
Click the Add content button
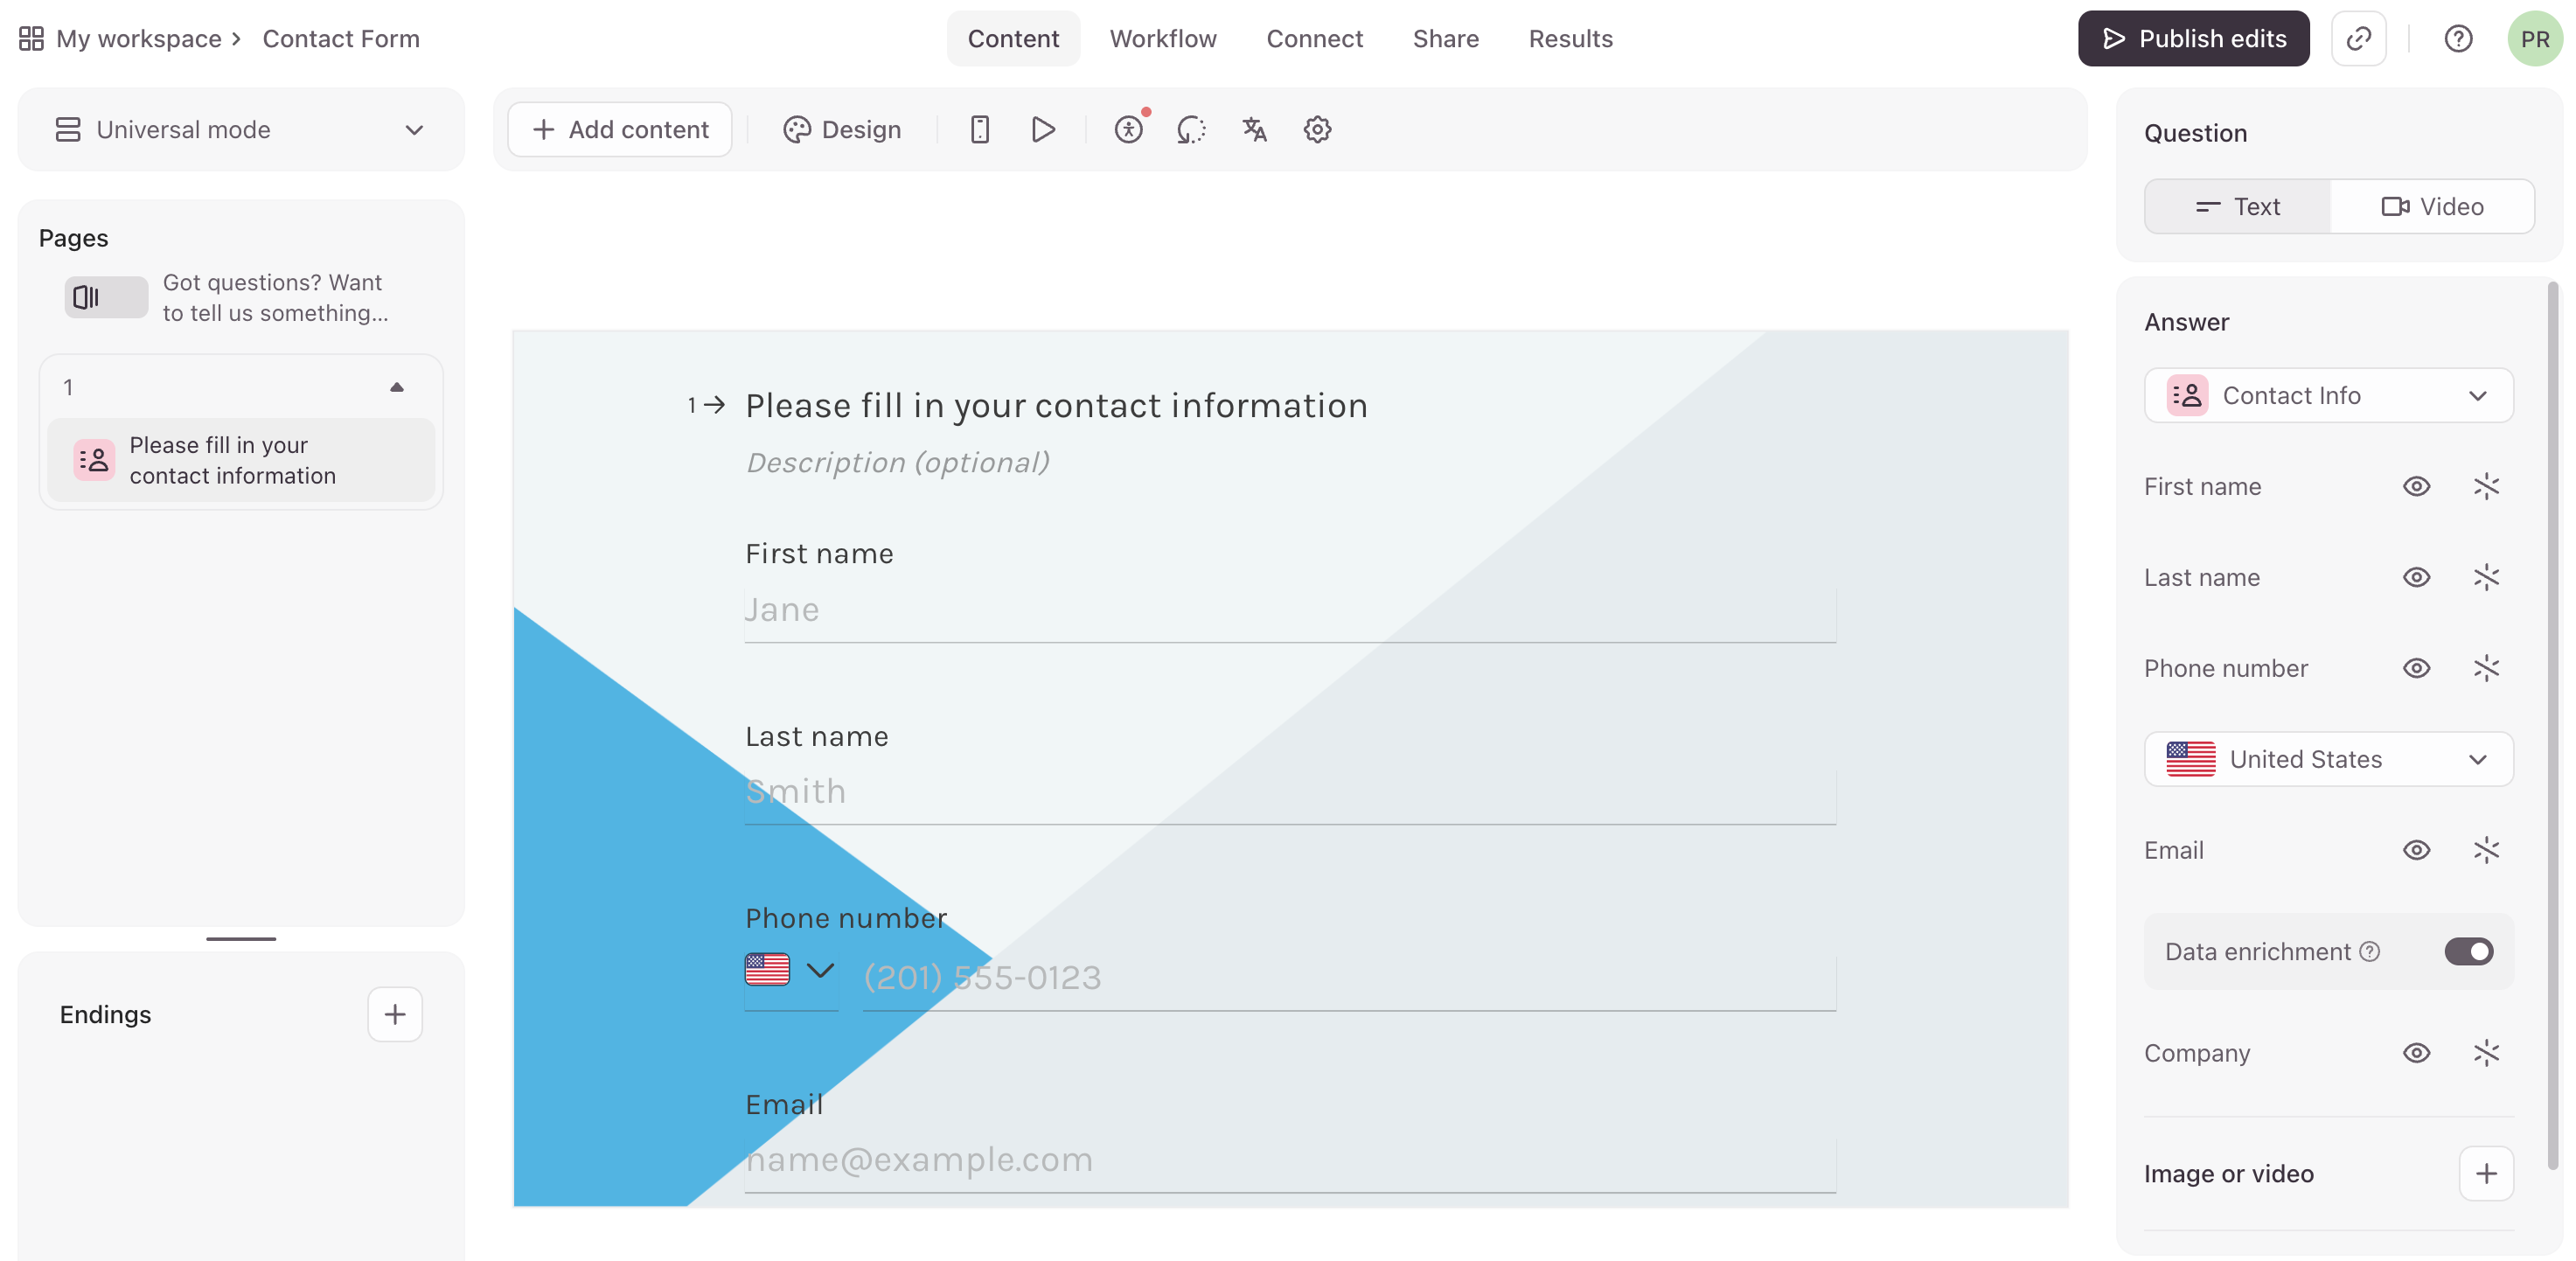pyautogui.click(x=619, y=130)
